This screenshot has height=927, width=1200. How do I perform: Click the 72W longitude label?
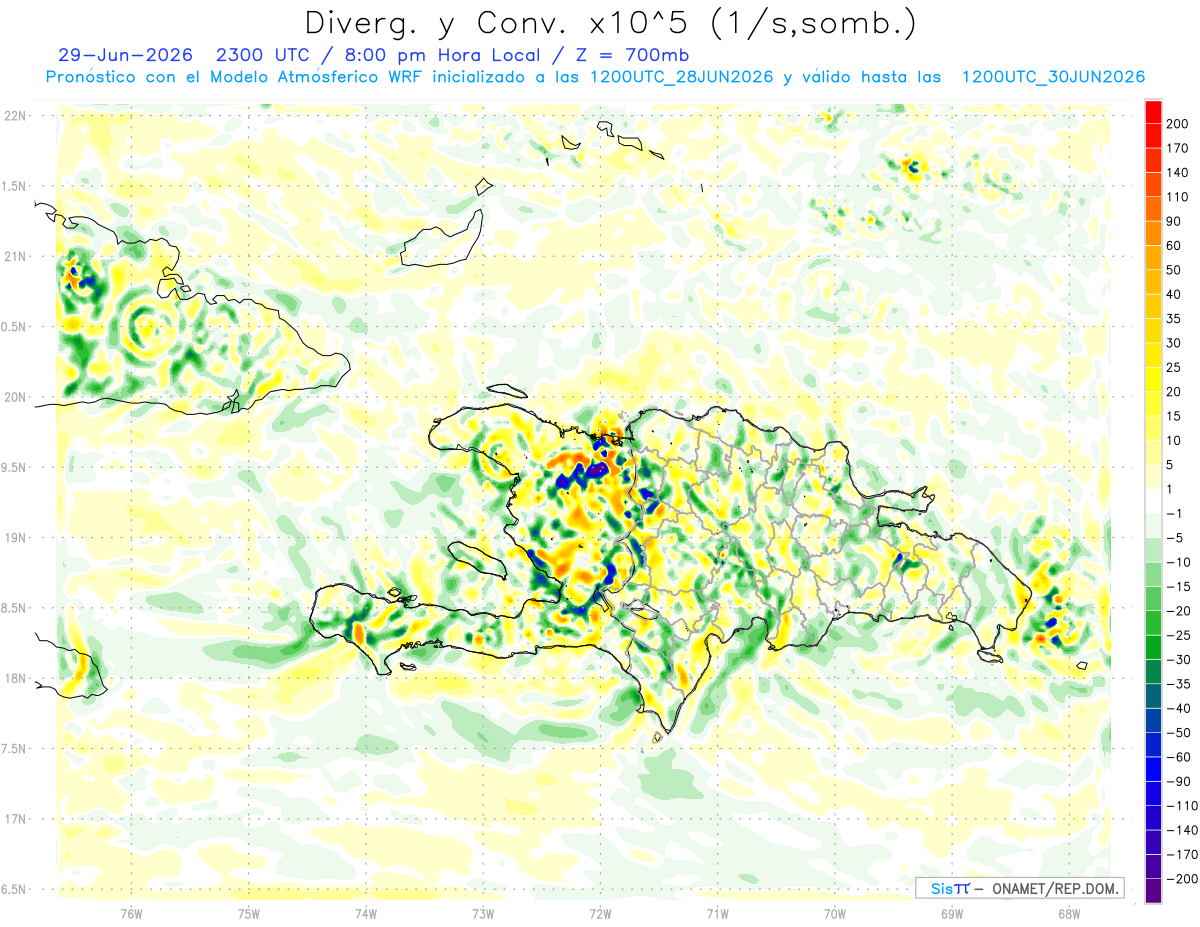600,913
